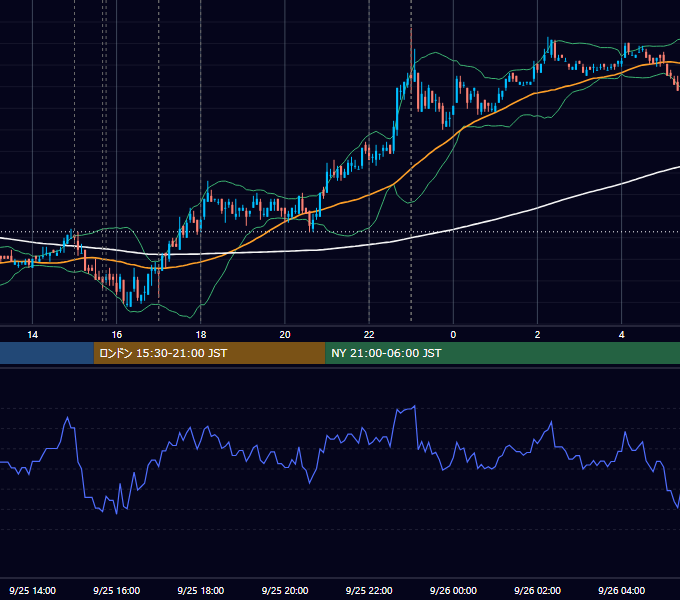The image size is (680, 600).
Task: Click the 9/25 16:00 date label
Action: (117, 590)
